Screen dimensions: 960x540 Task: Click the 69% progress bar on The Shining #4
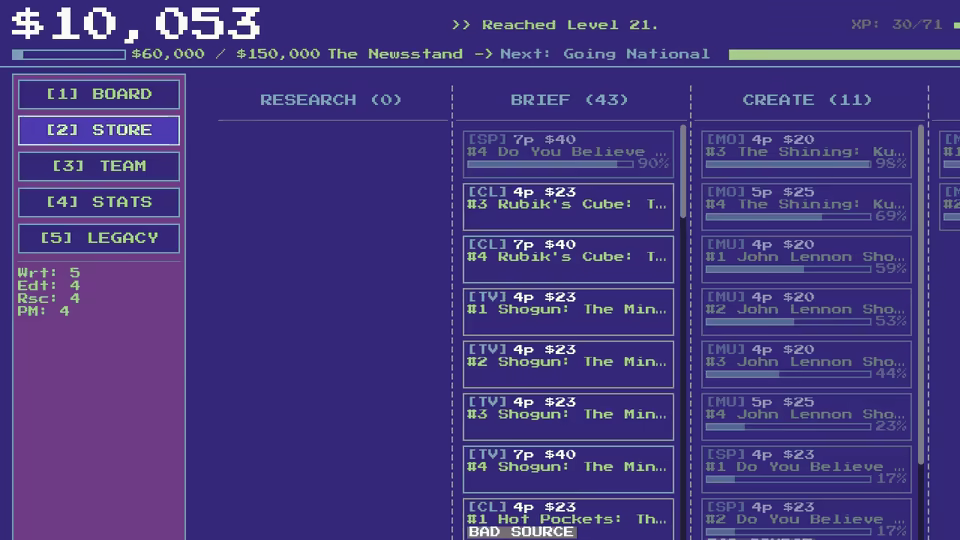click(788, 217)
